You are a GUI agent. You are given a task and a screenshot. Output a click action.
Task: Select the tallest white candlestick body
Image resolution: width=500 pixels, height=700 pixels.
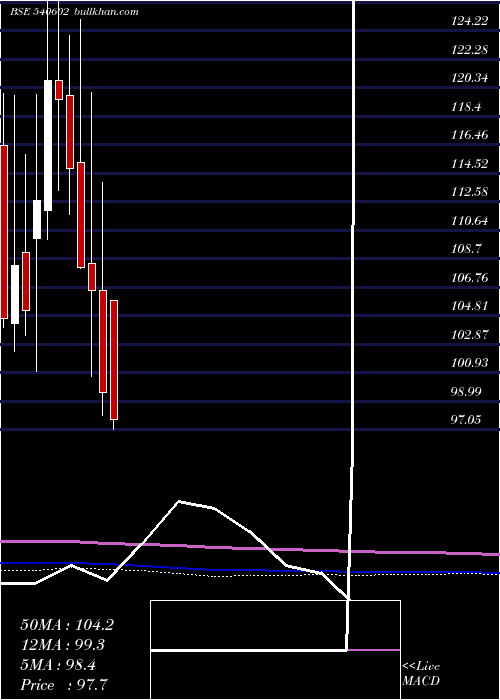(48, 146)
